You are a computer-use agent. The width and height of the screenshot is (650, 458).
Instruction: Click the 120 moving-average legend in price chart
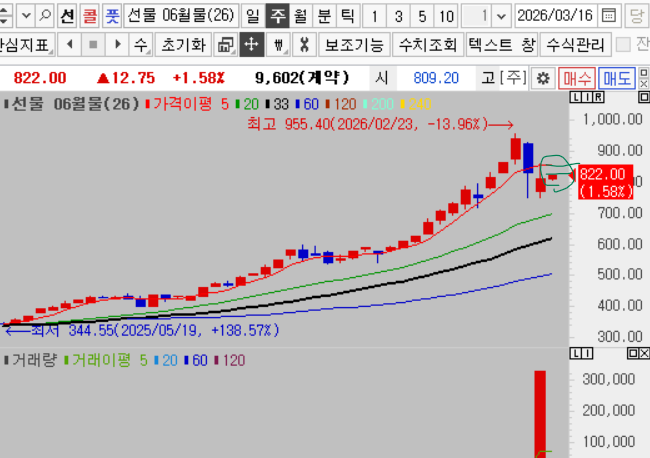coord(341,104)
